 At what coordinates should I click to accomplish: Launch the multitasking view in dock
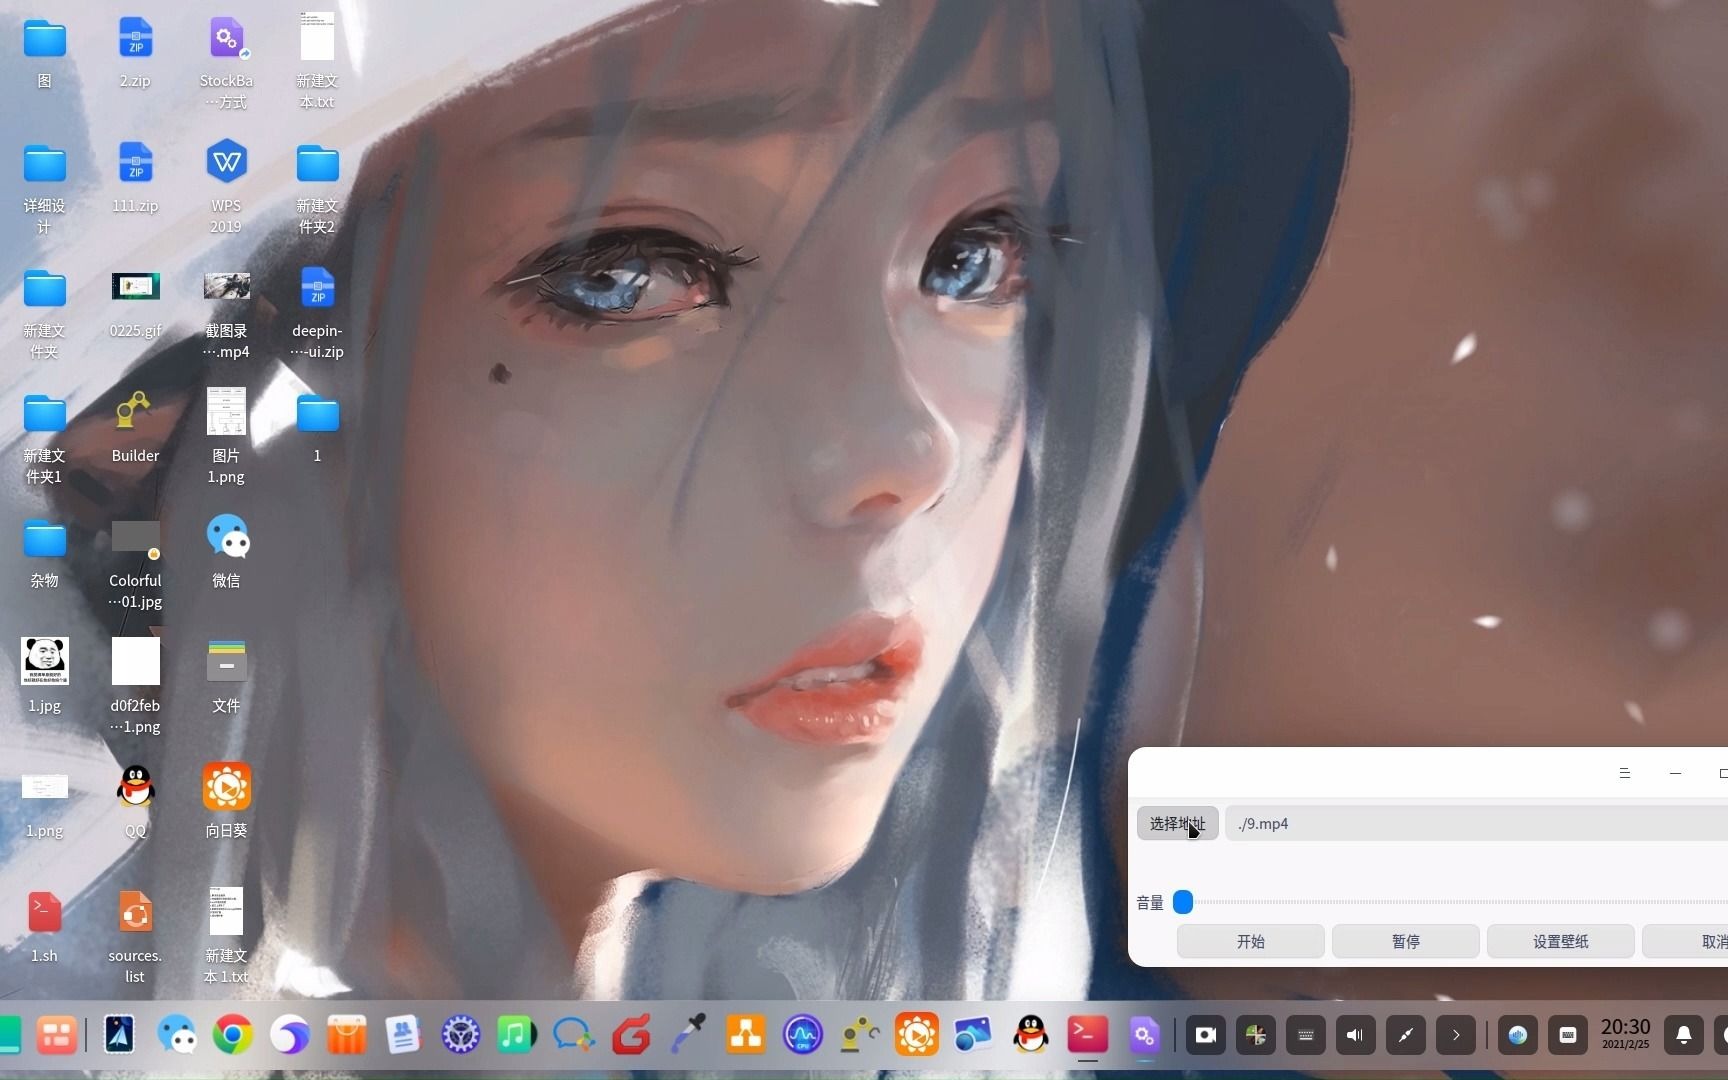[57, 1035]
